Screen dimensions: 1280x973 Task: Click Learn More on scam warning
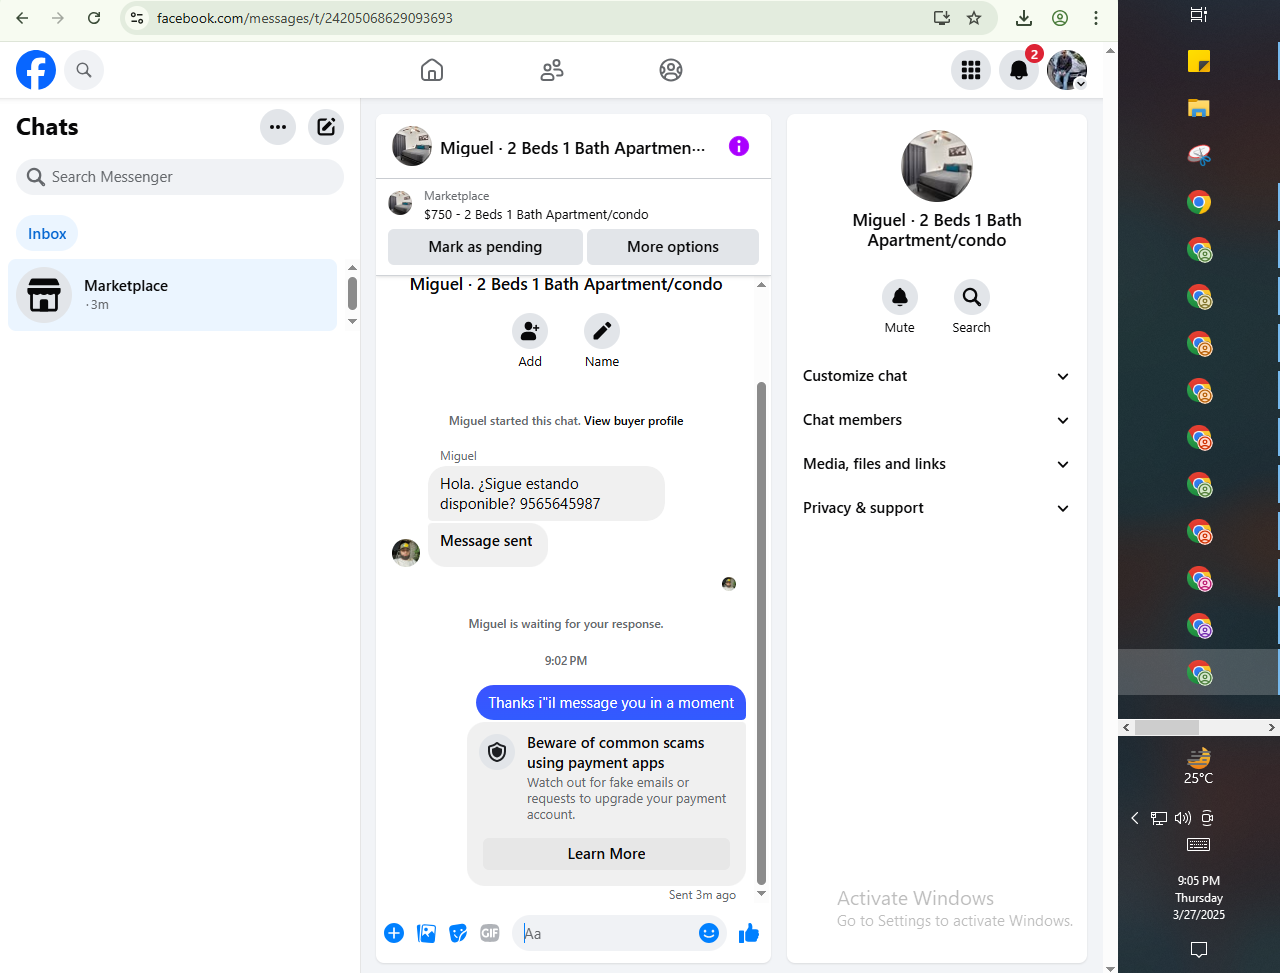point(606,854)
